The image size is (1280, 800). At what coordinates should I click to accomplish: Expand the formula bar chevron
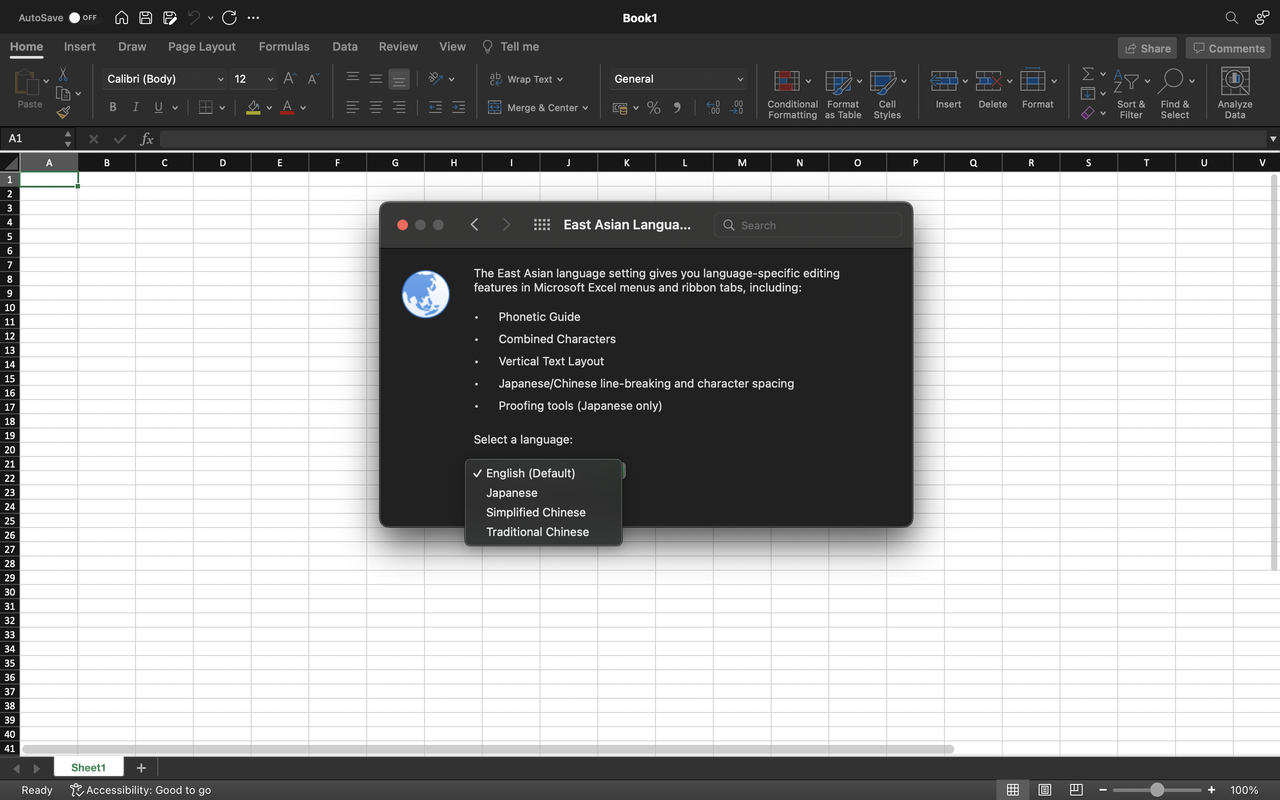pyautogui.click(x=1272, y=139)
